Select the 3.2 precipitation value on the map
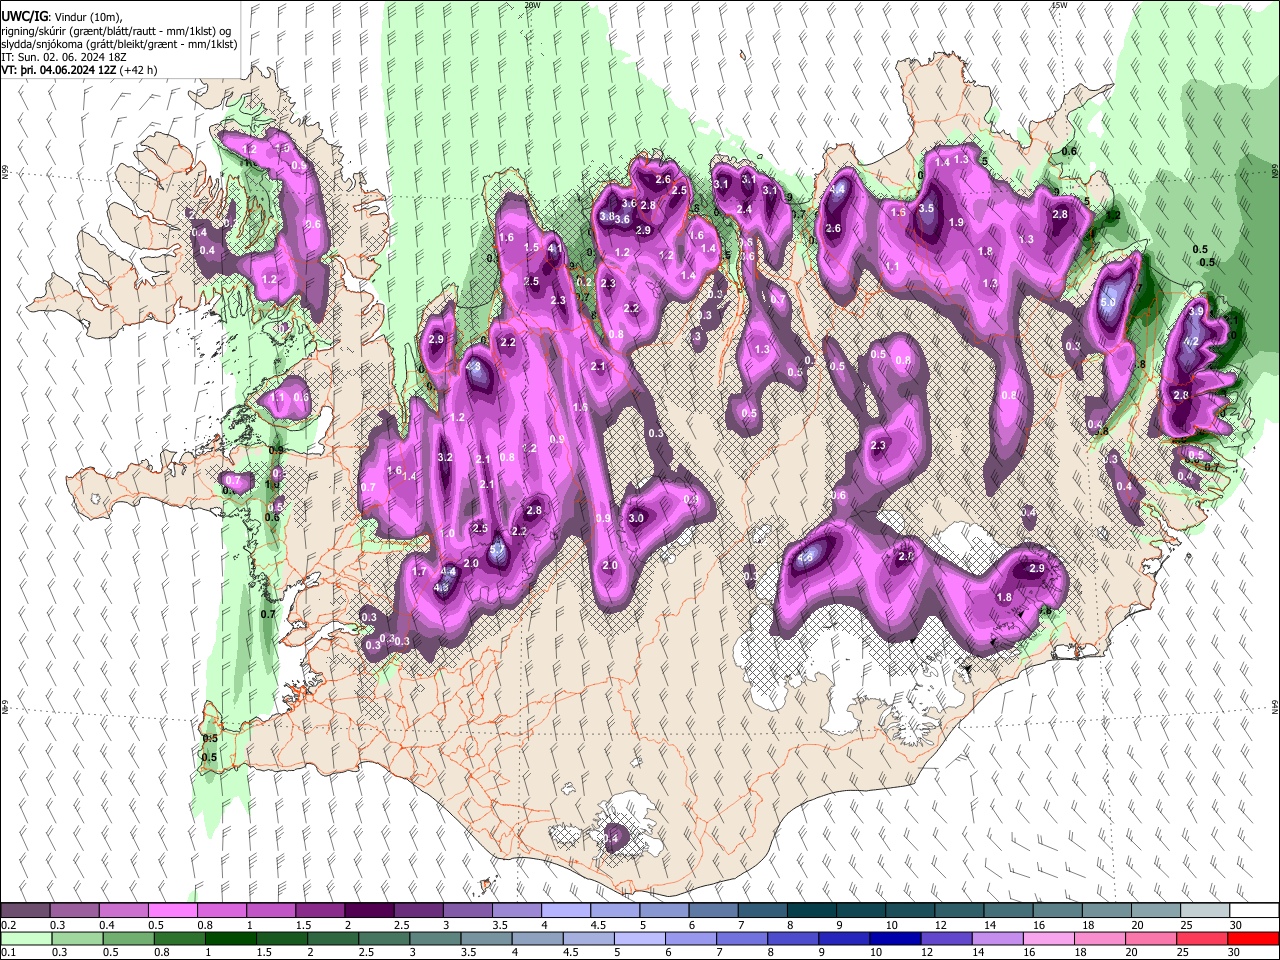 point(446,458)
